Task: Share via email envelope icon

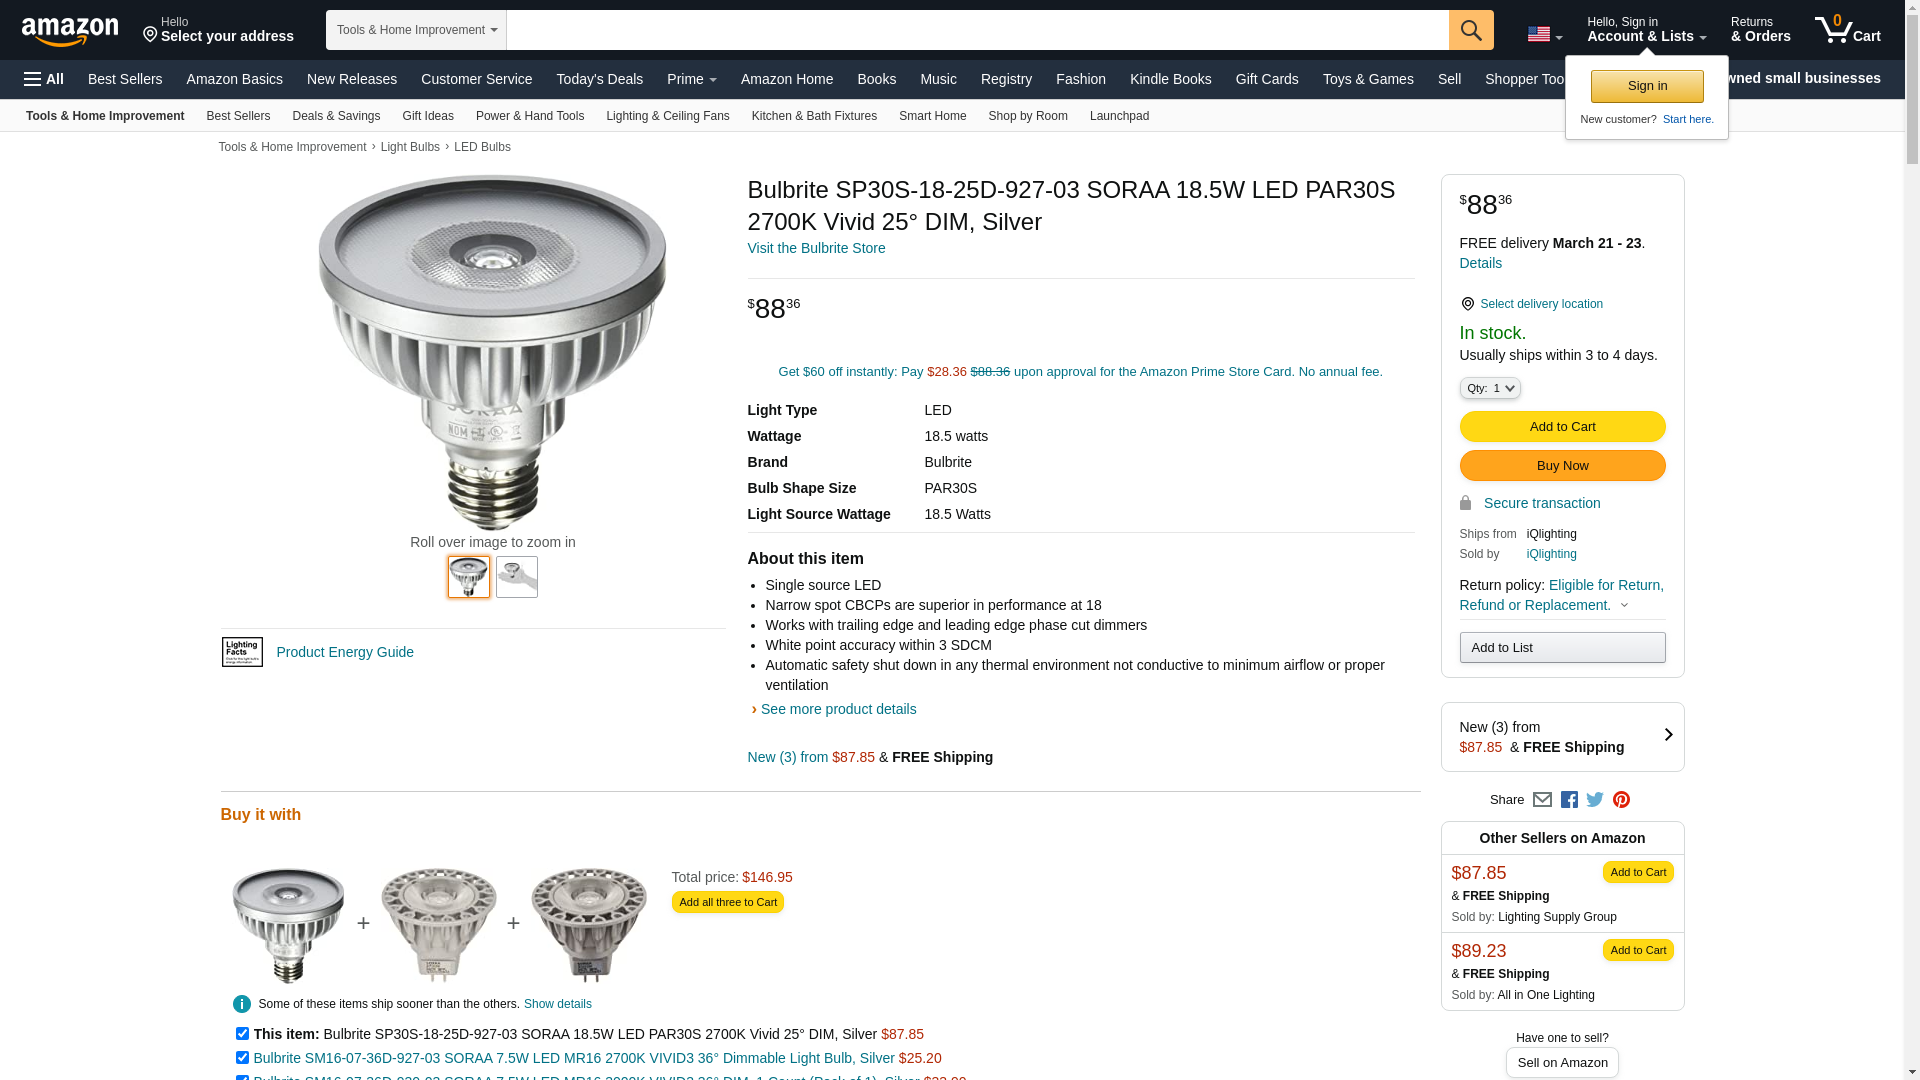Action: [x=1542, y=800]
